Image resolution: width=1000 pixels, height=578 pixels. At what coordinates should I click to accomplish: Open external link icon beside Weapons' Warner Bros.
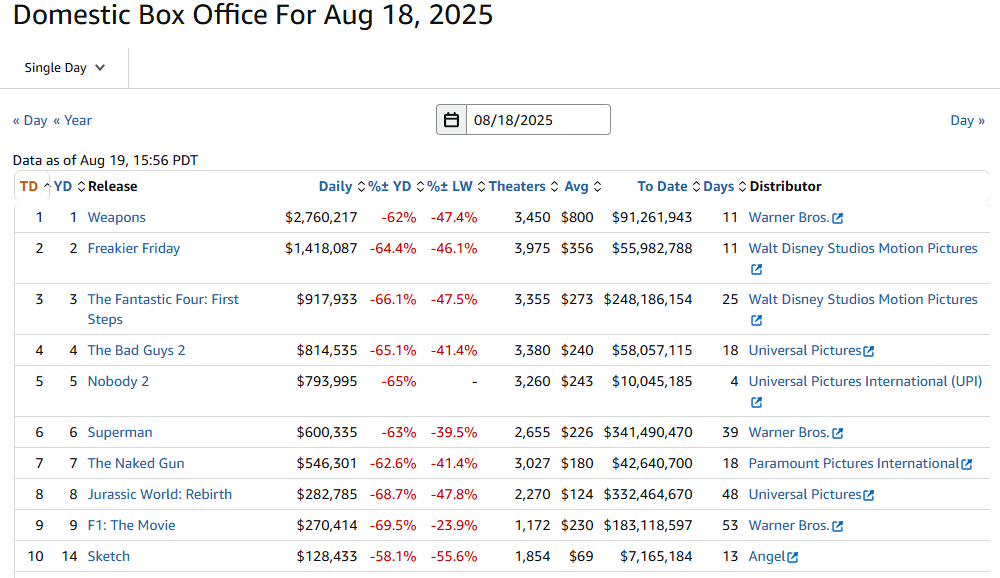837,218
